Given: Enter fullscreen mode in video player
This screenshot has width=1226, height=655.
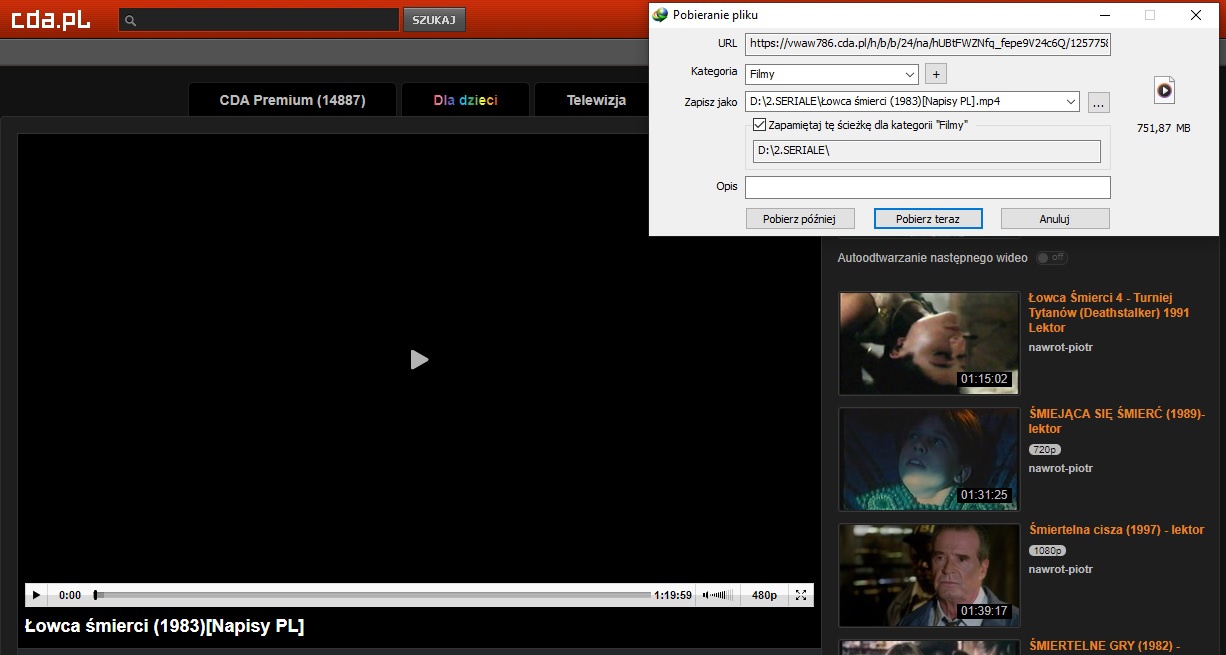Looking at the screenshot, I should pyautogui.click(x=801, y=595).
